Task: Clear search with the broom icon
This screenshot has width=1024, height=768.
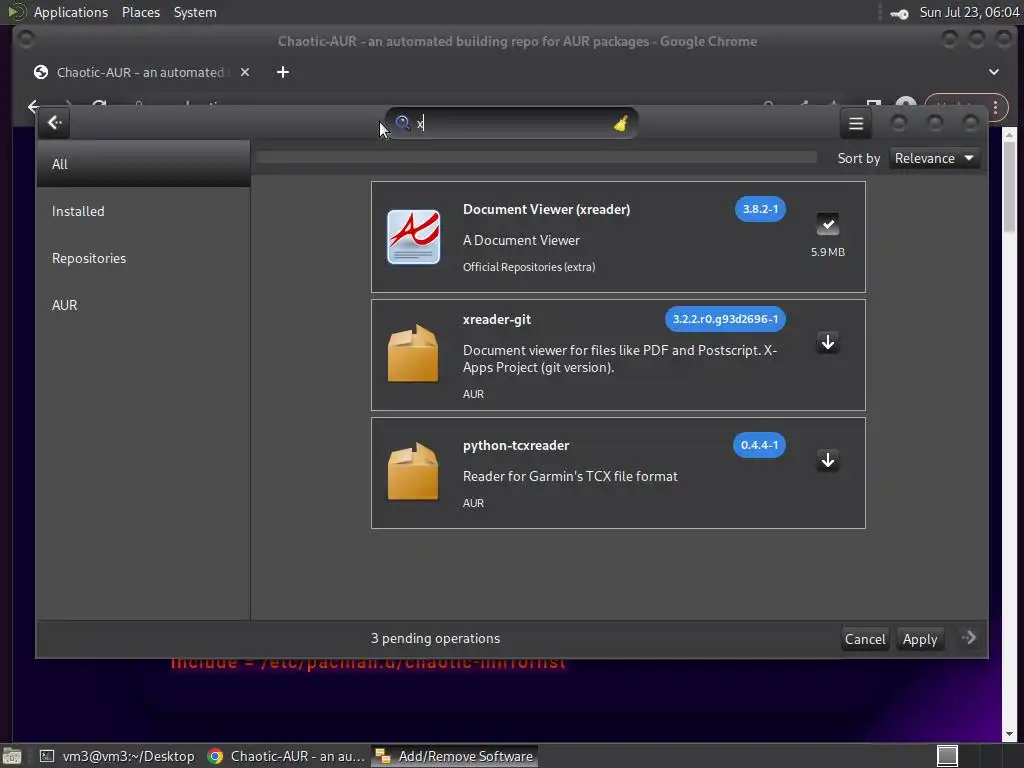Action: [x=620, y=123]
